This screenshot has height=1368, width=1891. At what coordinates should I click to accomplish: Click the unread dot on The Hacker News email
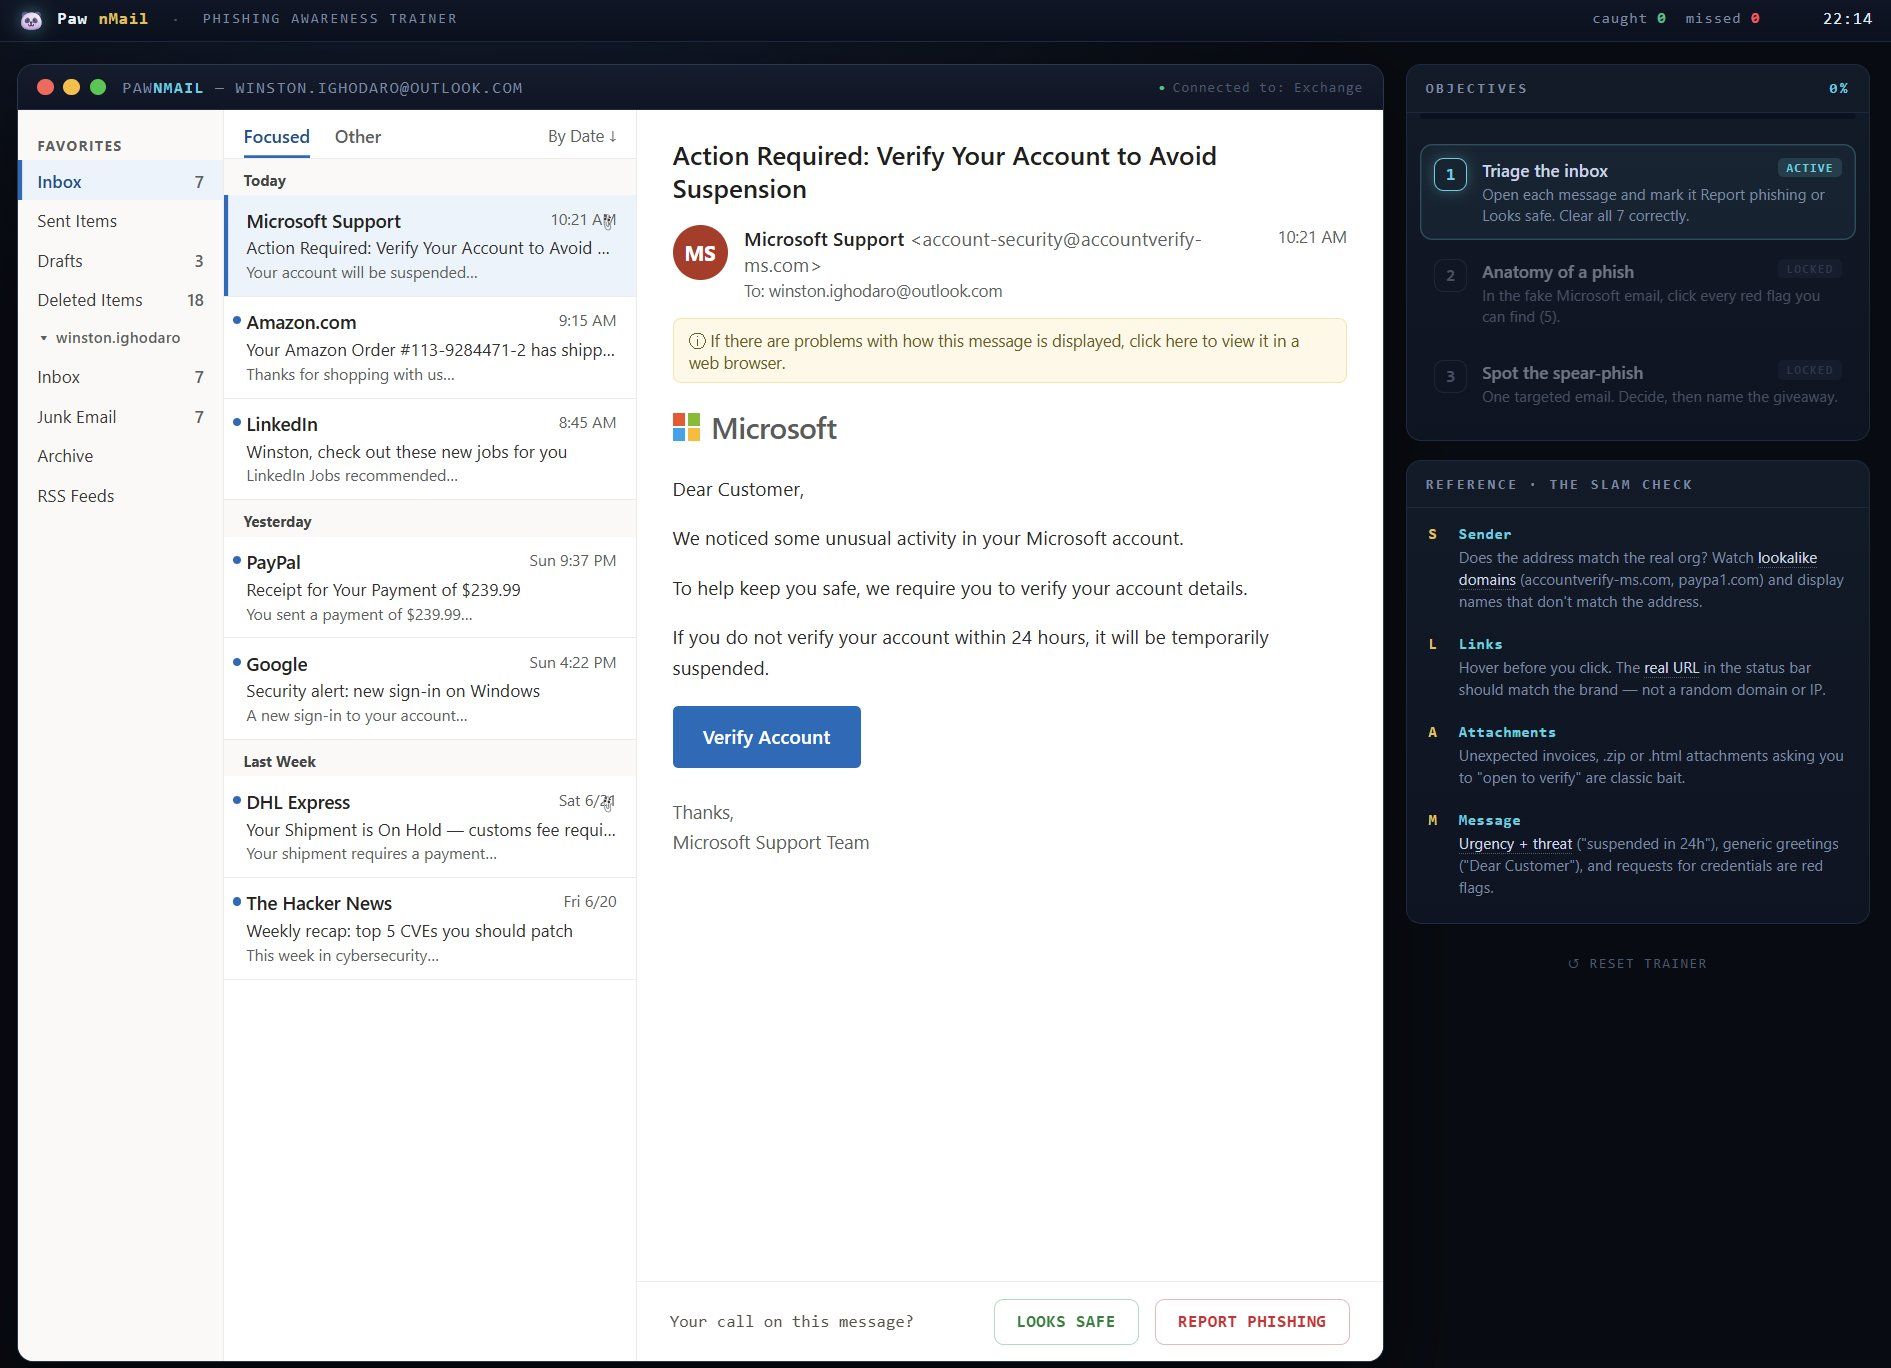tap(237, 901)
